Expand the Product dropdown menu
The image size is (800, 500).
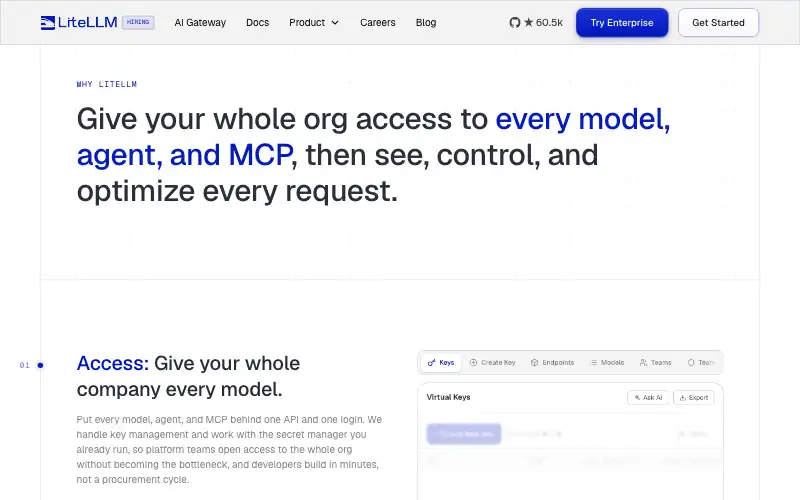click(x=314, y=22)
